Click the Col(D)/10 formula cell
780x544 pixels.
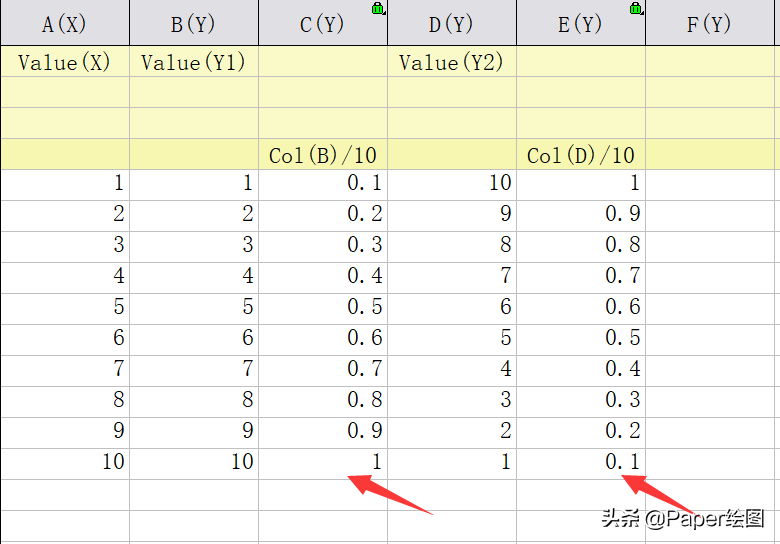point(581,154)
